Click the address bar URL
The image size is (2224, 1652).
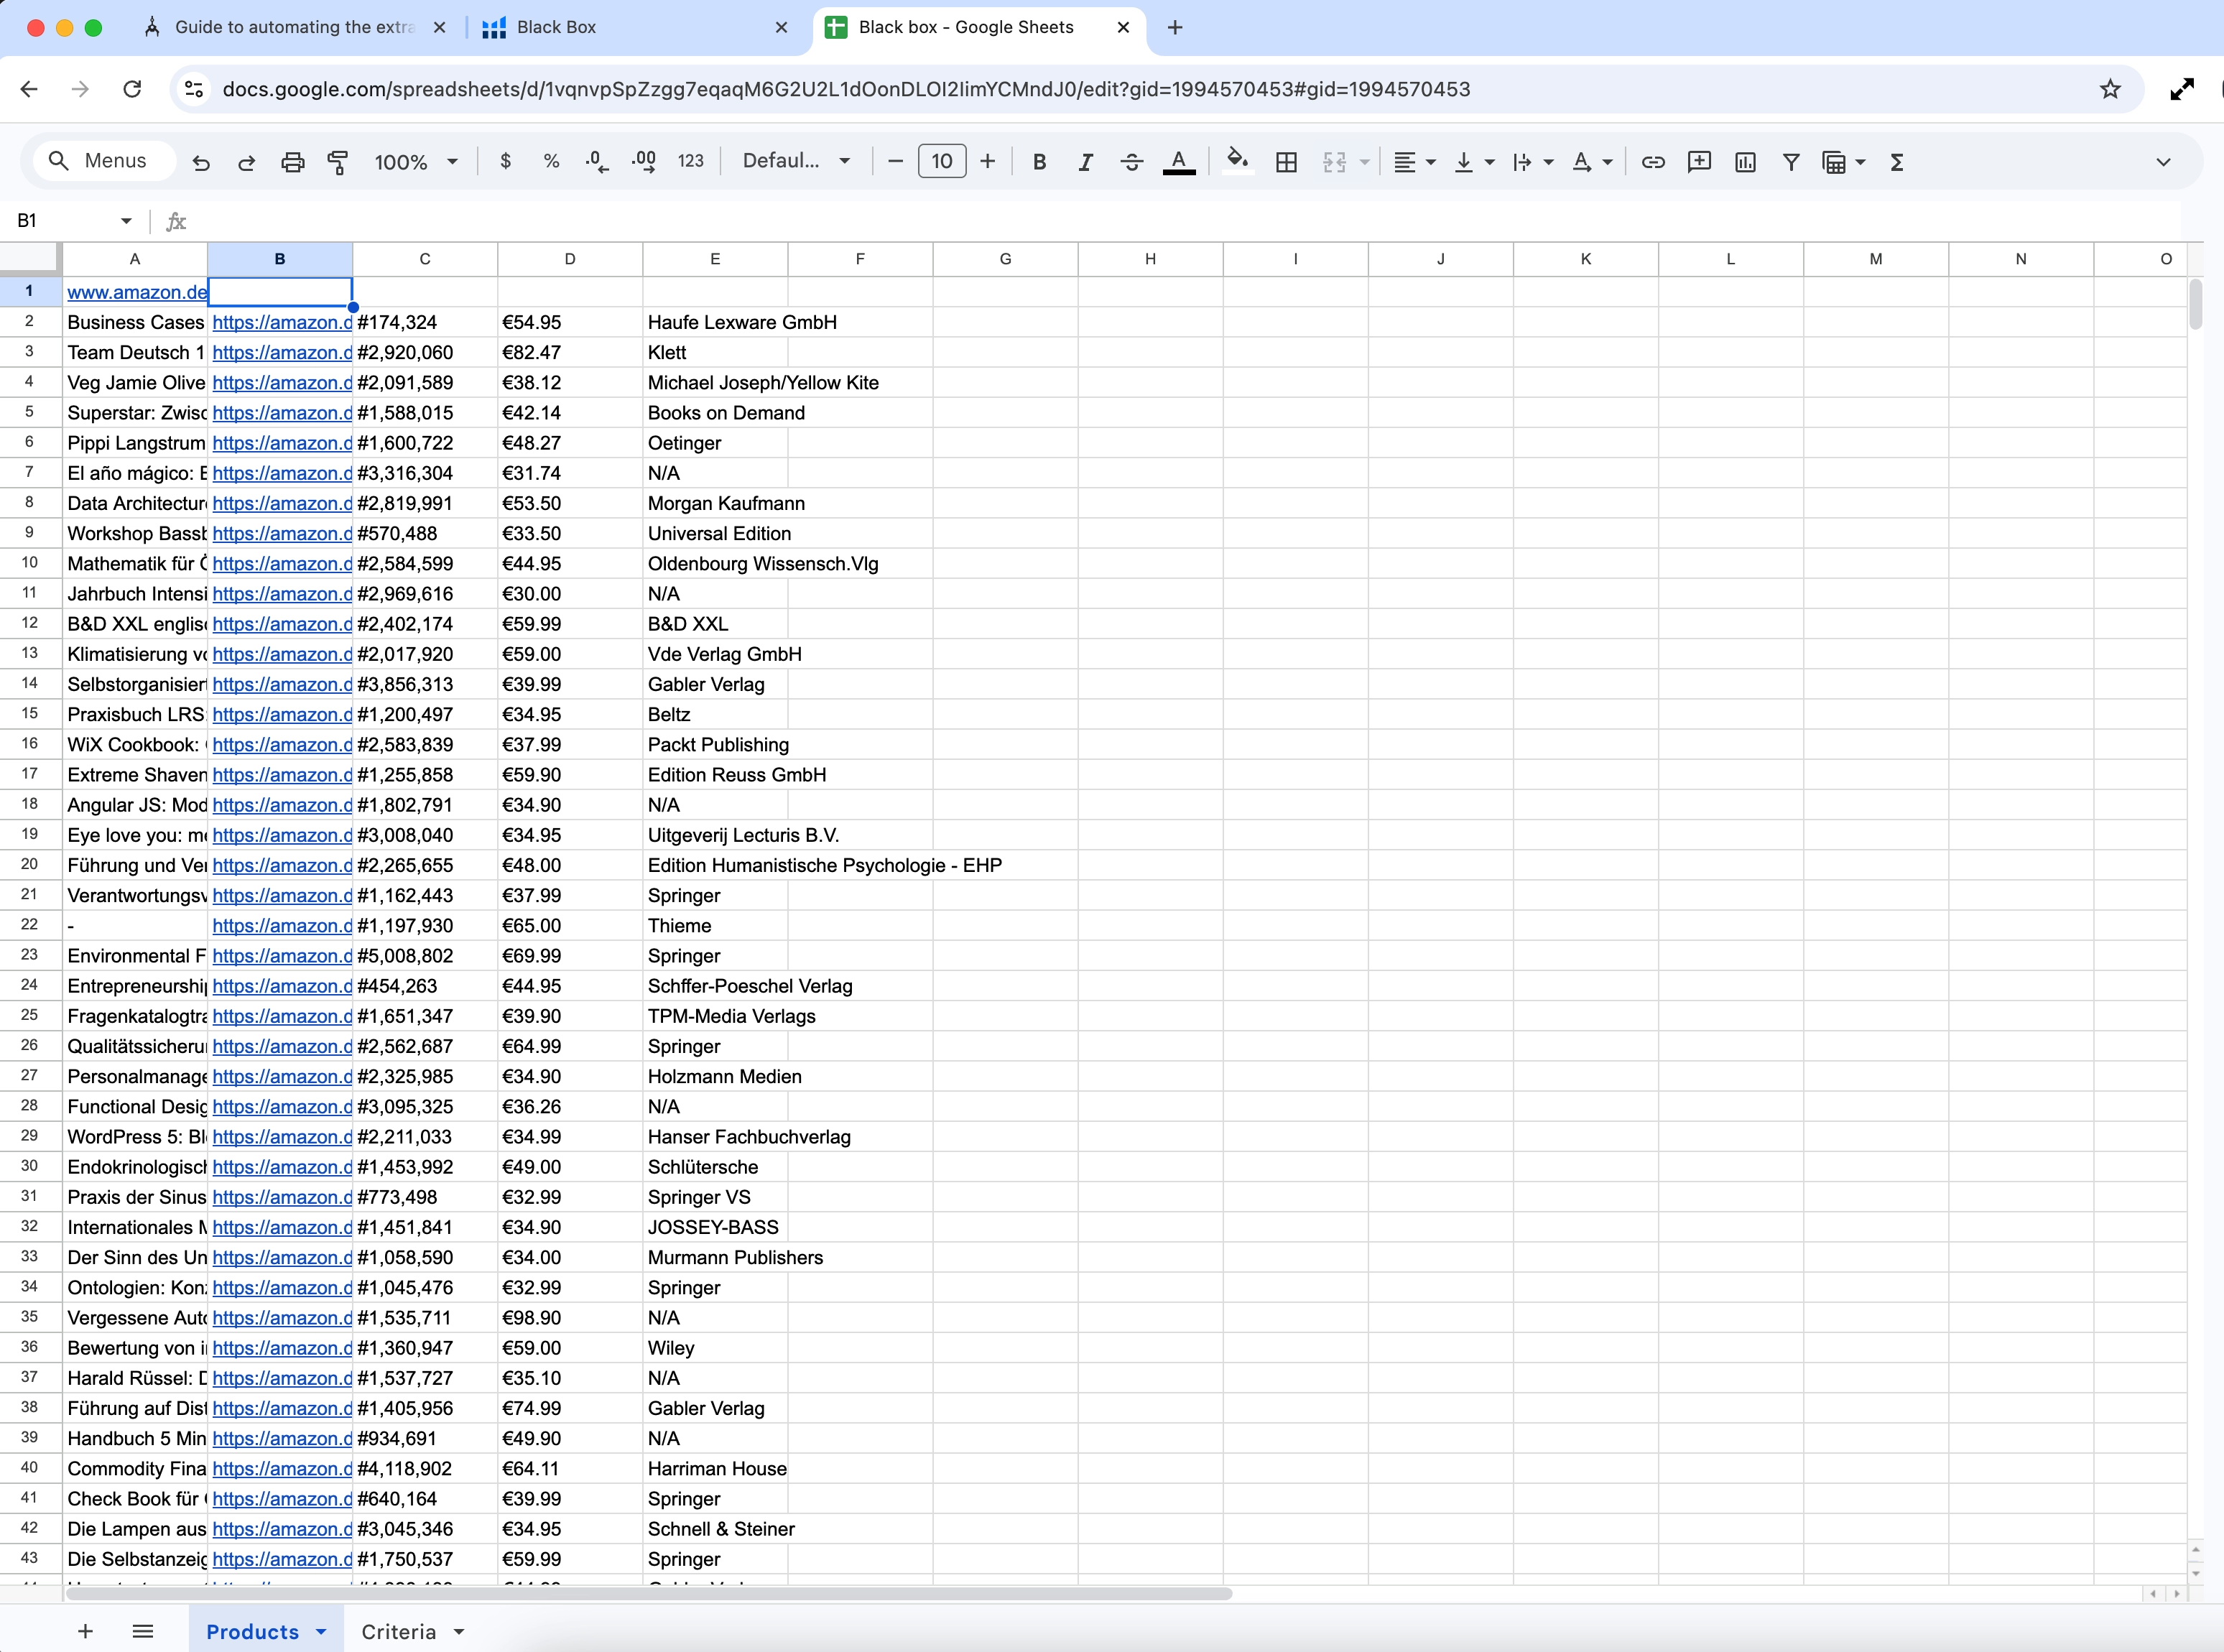(x=846, y=89)
